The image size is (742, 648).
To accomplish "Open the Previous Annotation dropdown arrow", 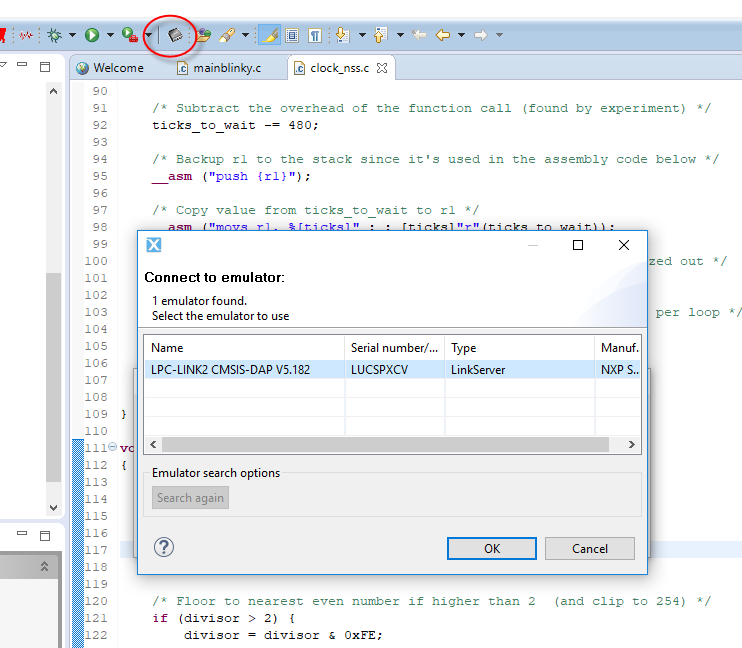I will 400,35.
